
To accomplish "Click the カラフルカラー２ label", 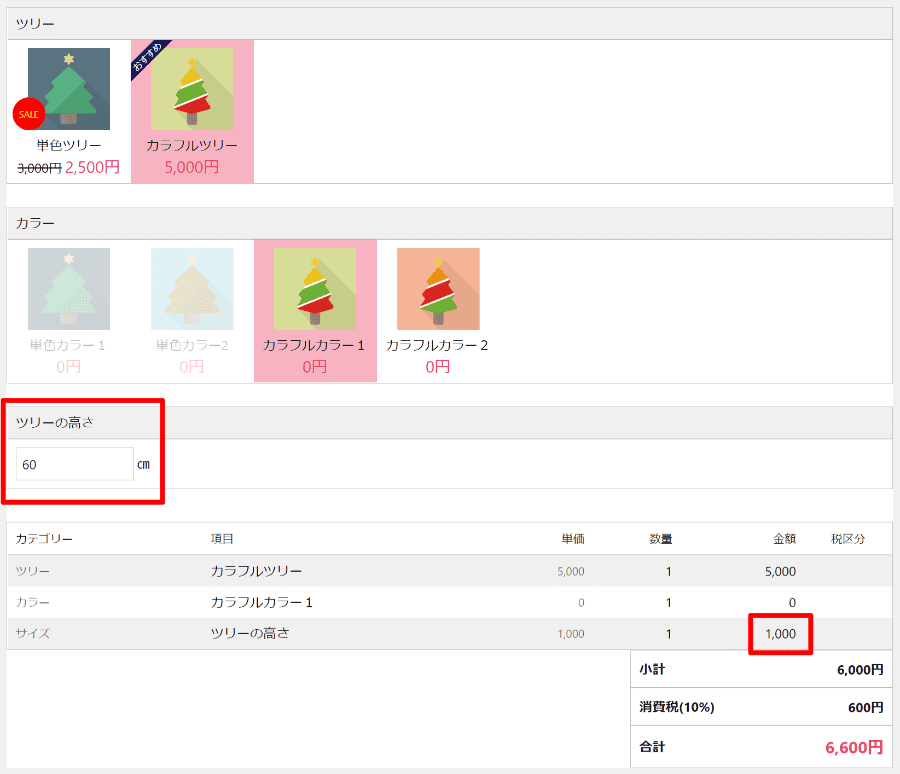I will point(437,345).
